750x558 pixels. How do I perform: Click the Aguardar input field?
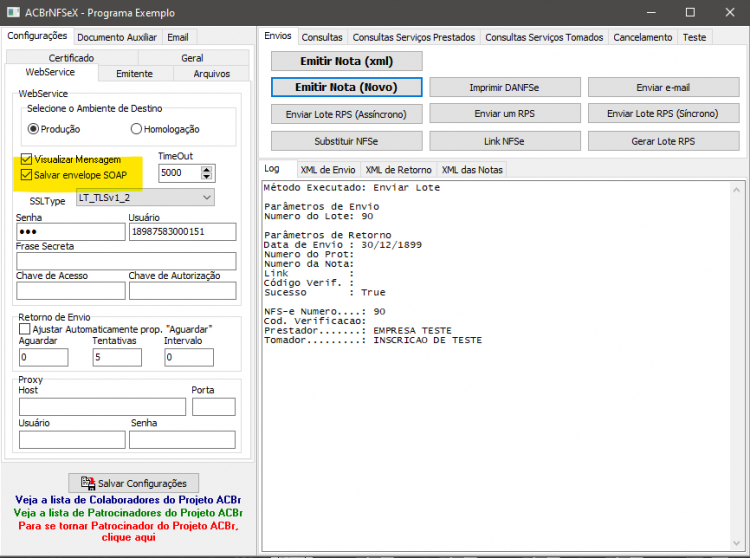[44, 357]
